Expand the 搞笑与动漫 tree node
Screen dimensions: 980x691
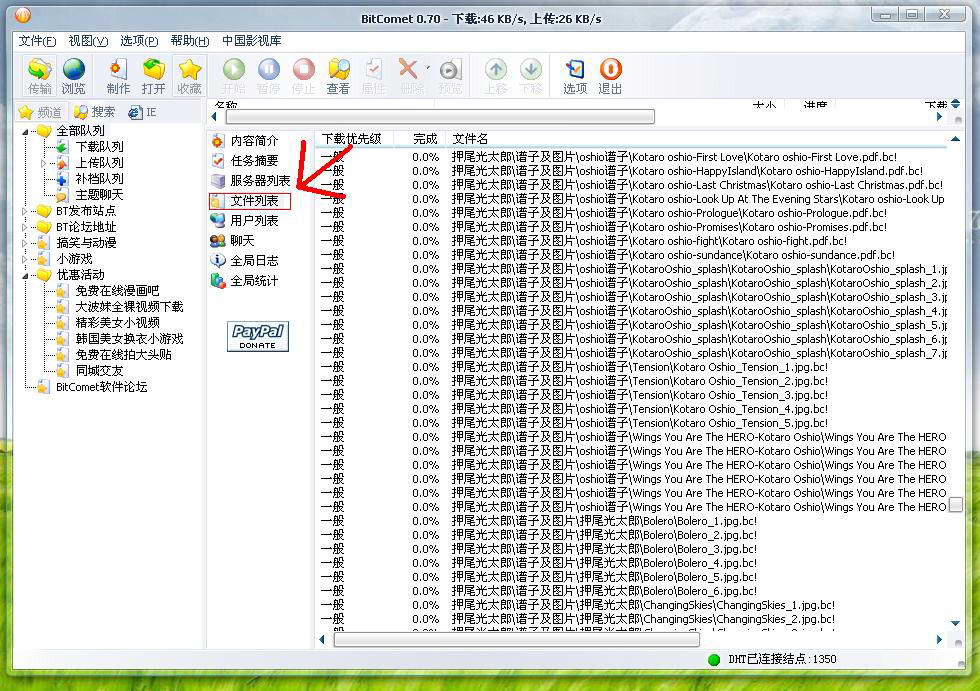click(x=25, y=243)
